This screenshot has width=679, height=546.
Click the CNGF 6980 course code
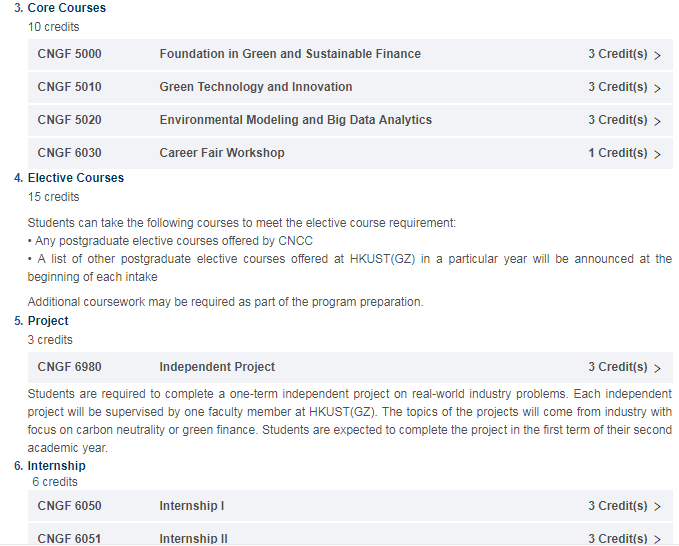pos(69,367)
